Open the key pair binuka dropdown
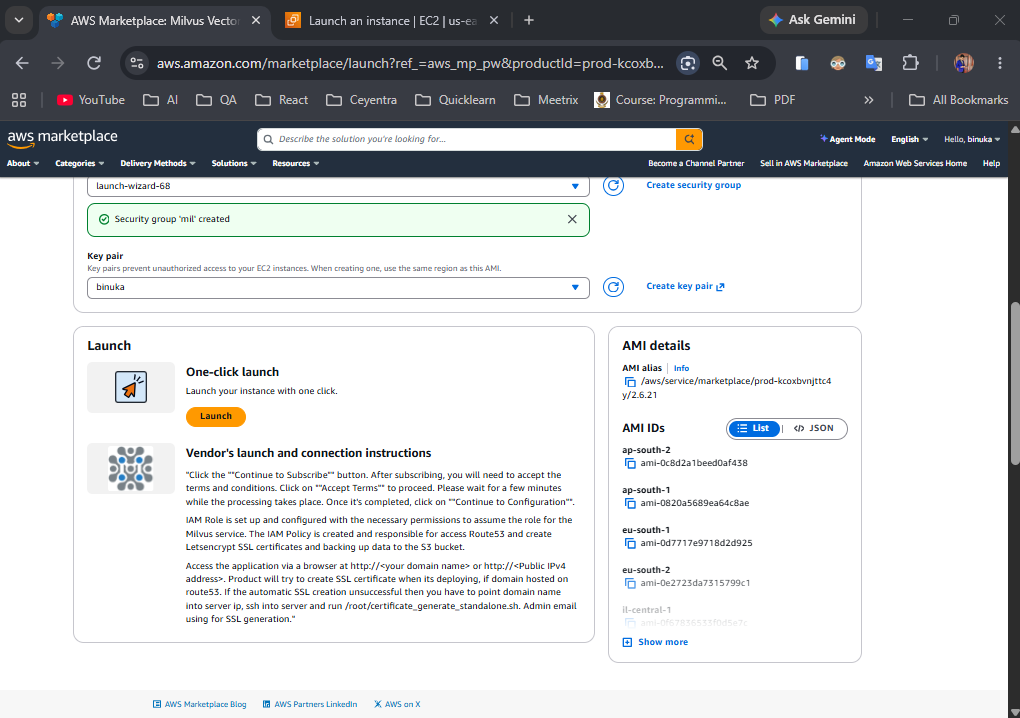Image resolution: width=1020 pixels, height=718 pixels. [338, 287]
